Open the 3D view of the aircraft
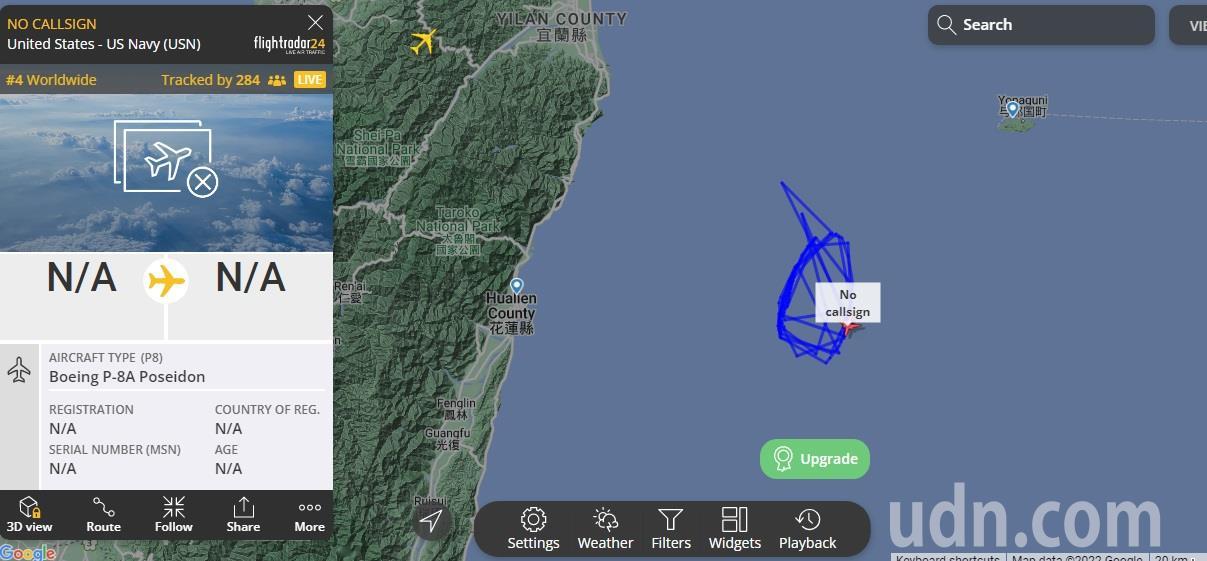This screenshot has height=561, width=1207. (29, 515)
